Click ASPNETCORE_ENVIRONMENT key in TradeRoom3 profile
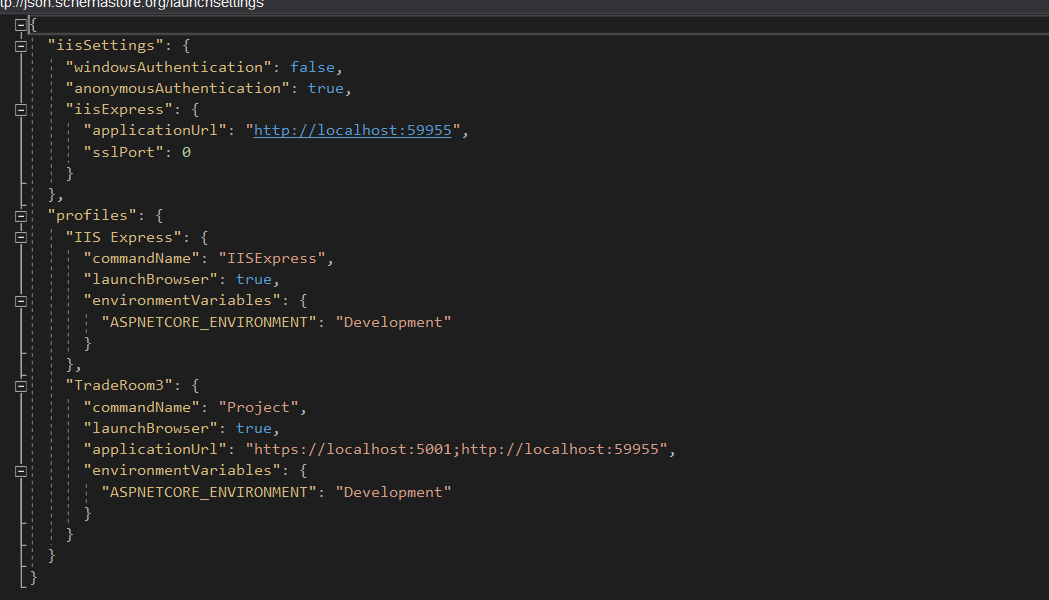 (x=209, y=492)
